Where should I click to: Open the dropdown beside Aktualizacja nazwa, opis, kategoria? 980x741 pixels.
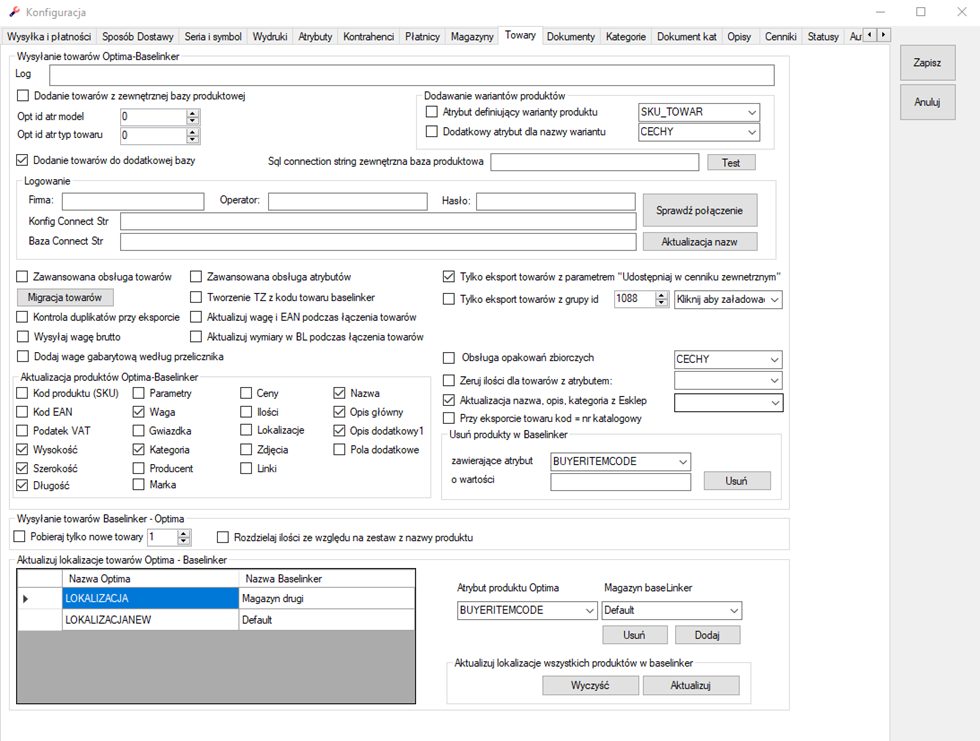click(x=775, y=403)
